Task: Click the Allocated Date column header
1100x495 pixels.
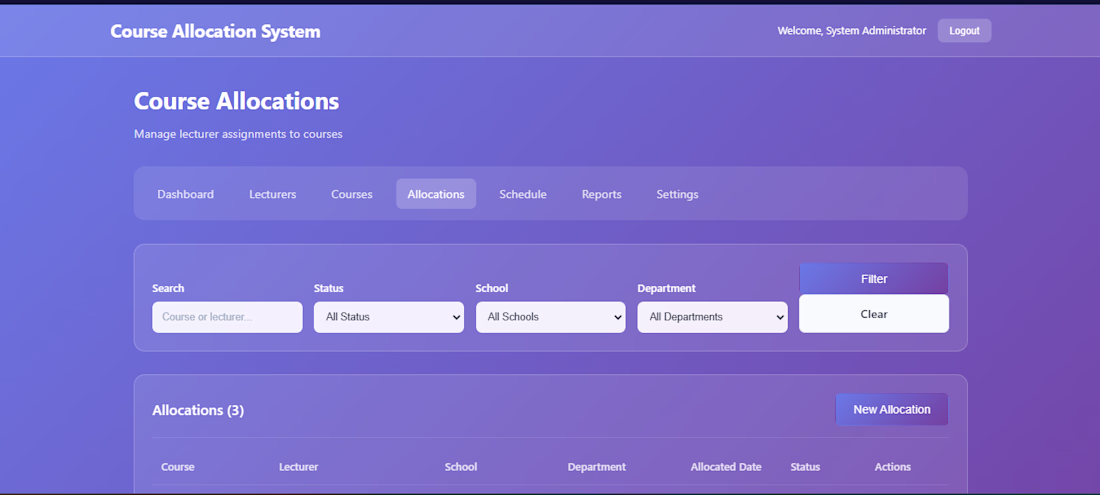Action: 725,467
